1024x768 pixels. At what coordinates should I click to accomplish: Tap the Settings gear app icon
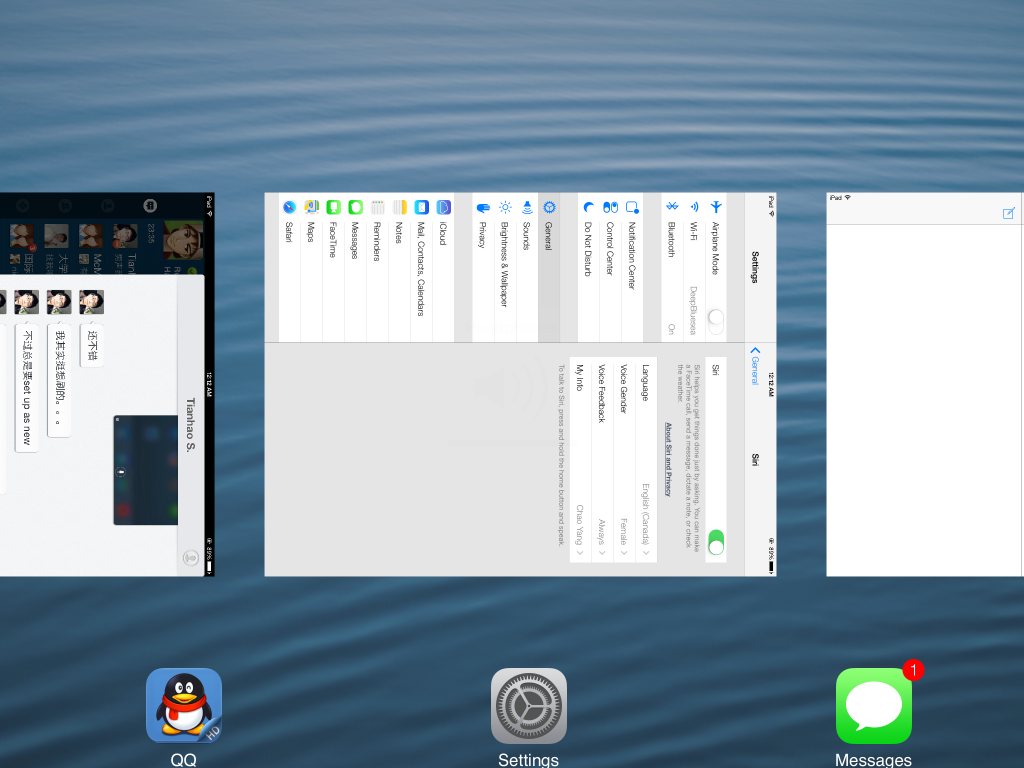[528, 705]
